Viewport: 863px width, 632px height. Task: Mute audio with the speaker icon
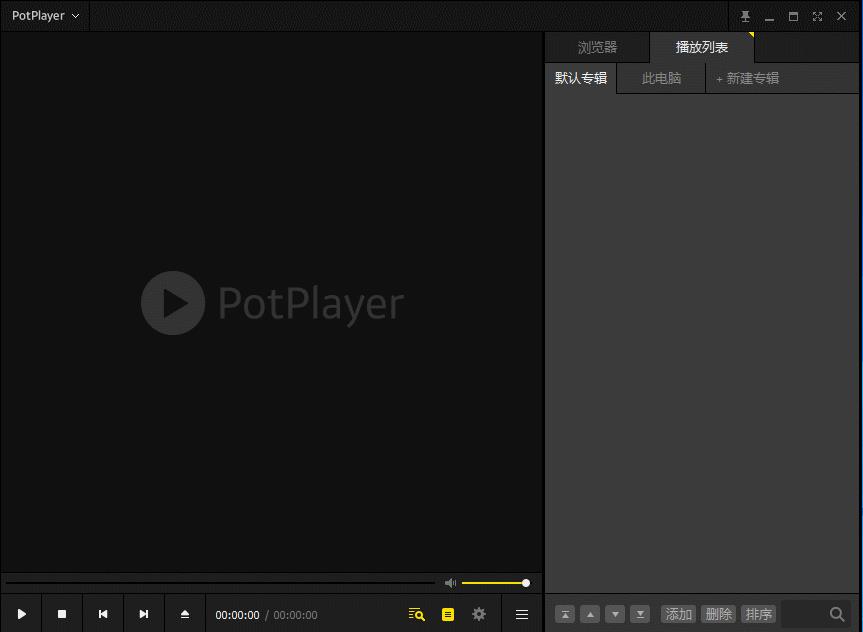[450, 583]
